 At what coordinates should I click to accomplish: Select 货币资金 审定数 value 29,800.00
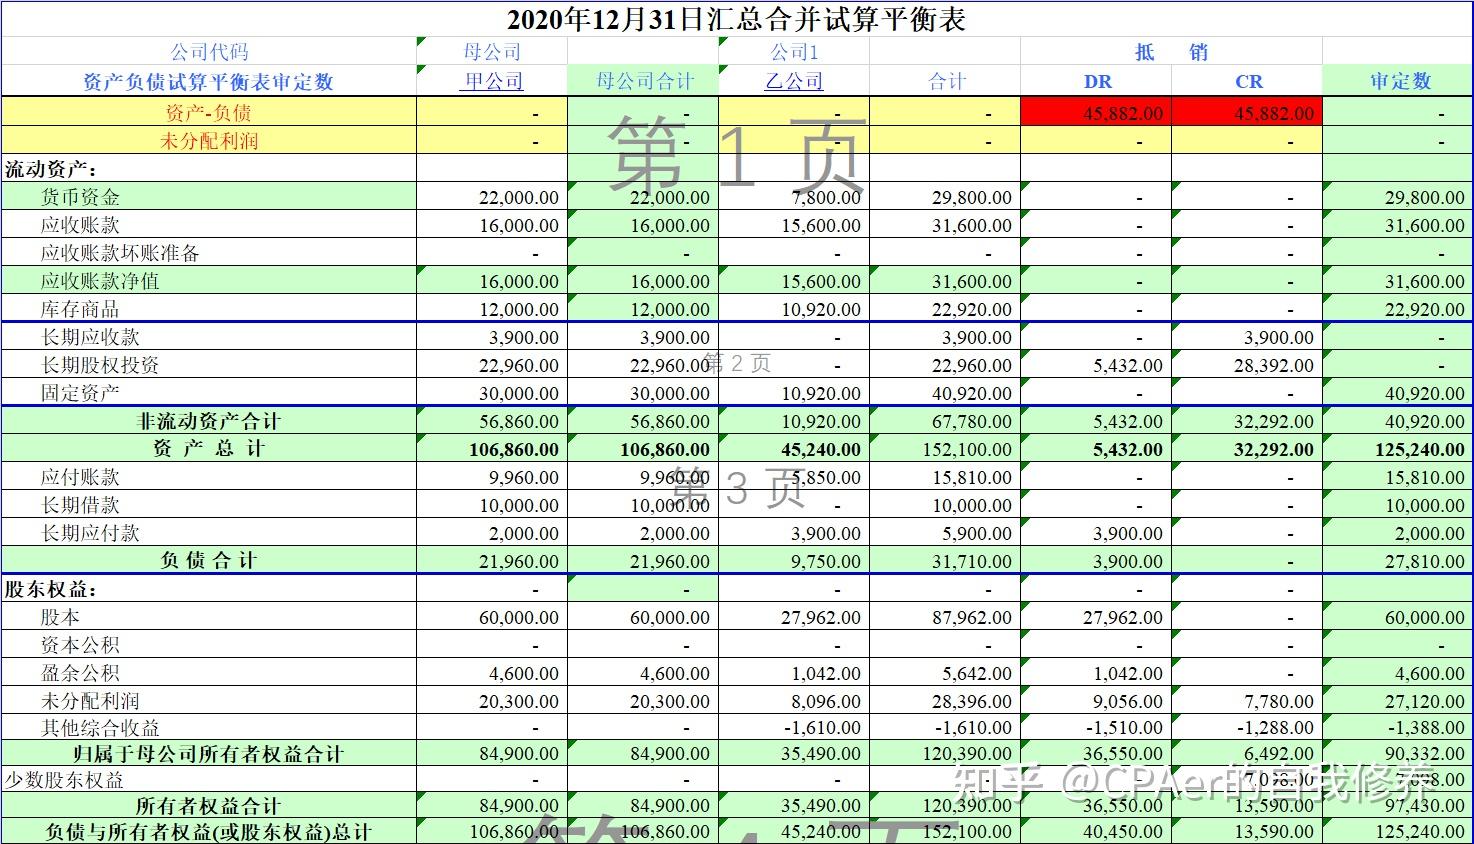(1424, 198)
